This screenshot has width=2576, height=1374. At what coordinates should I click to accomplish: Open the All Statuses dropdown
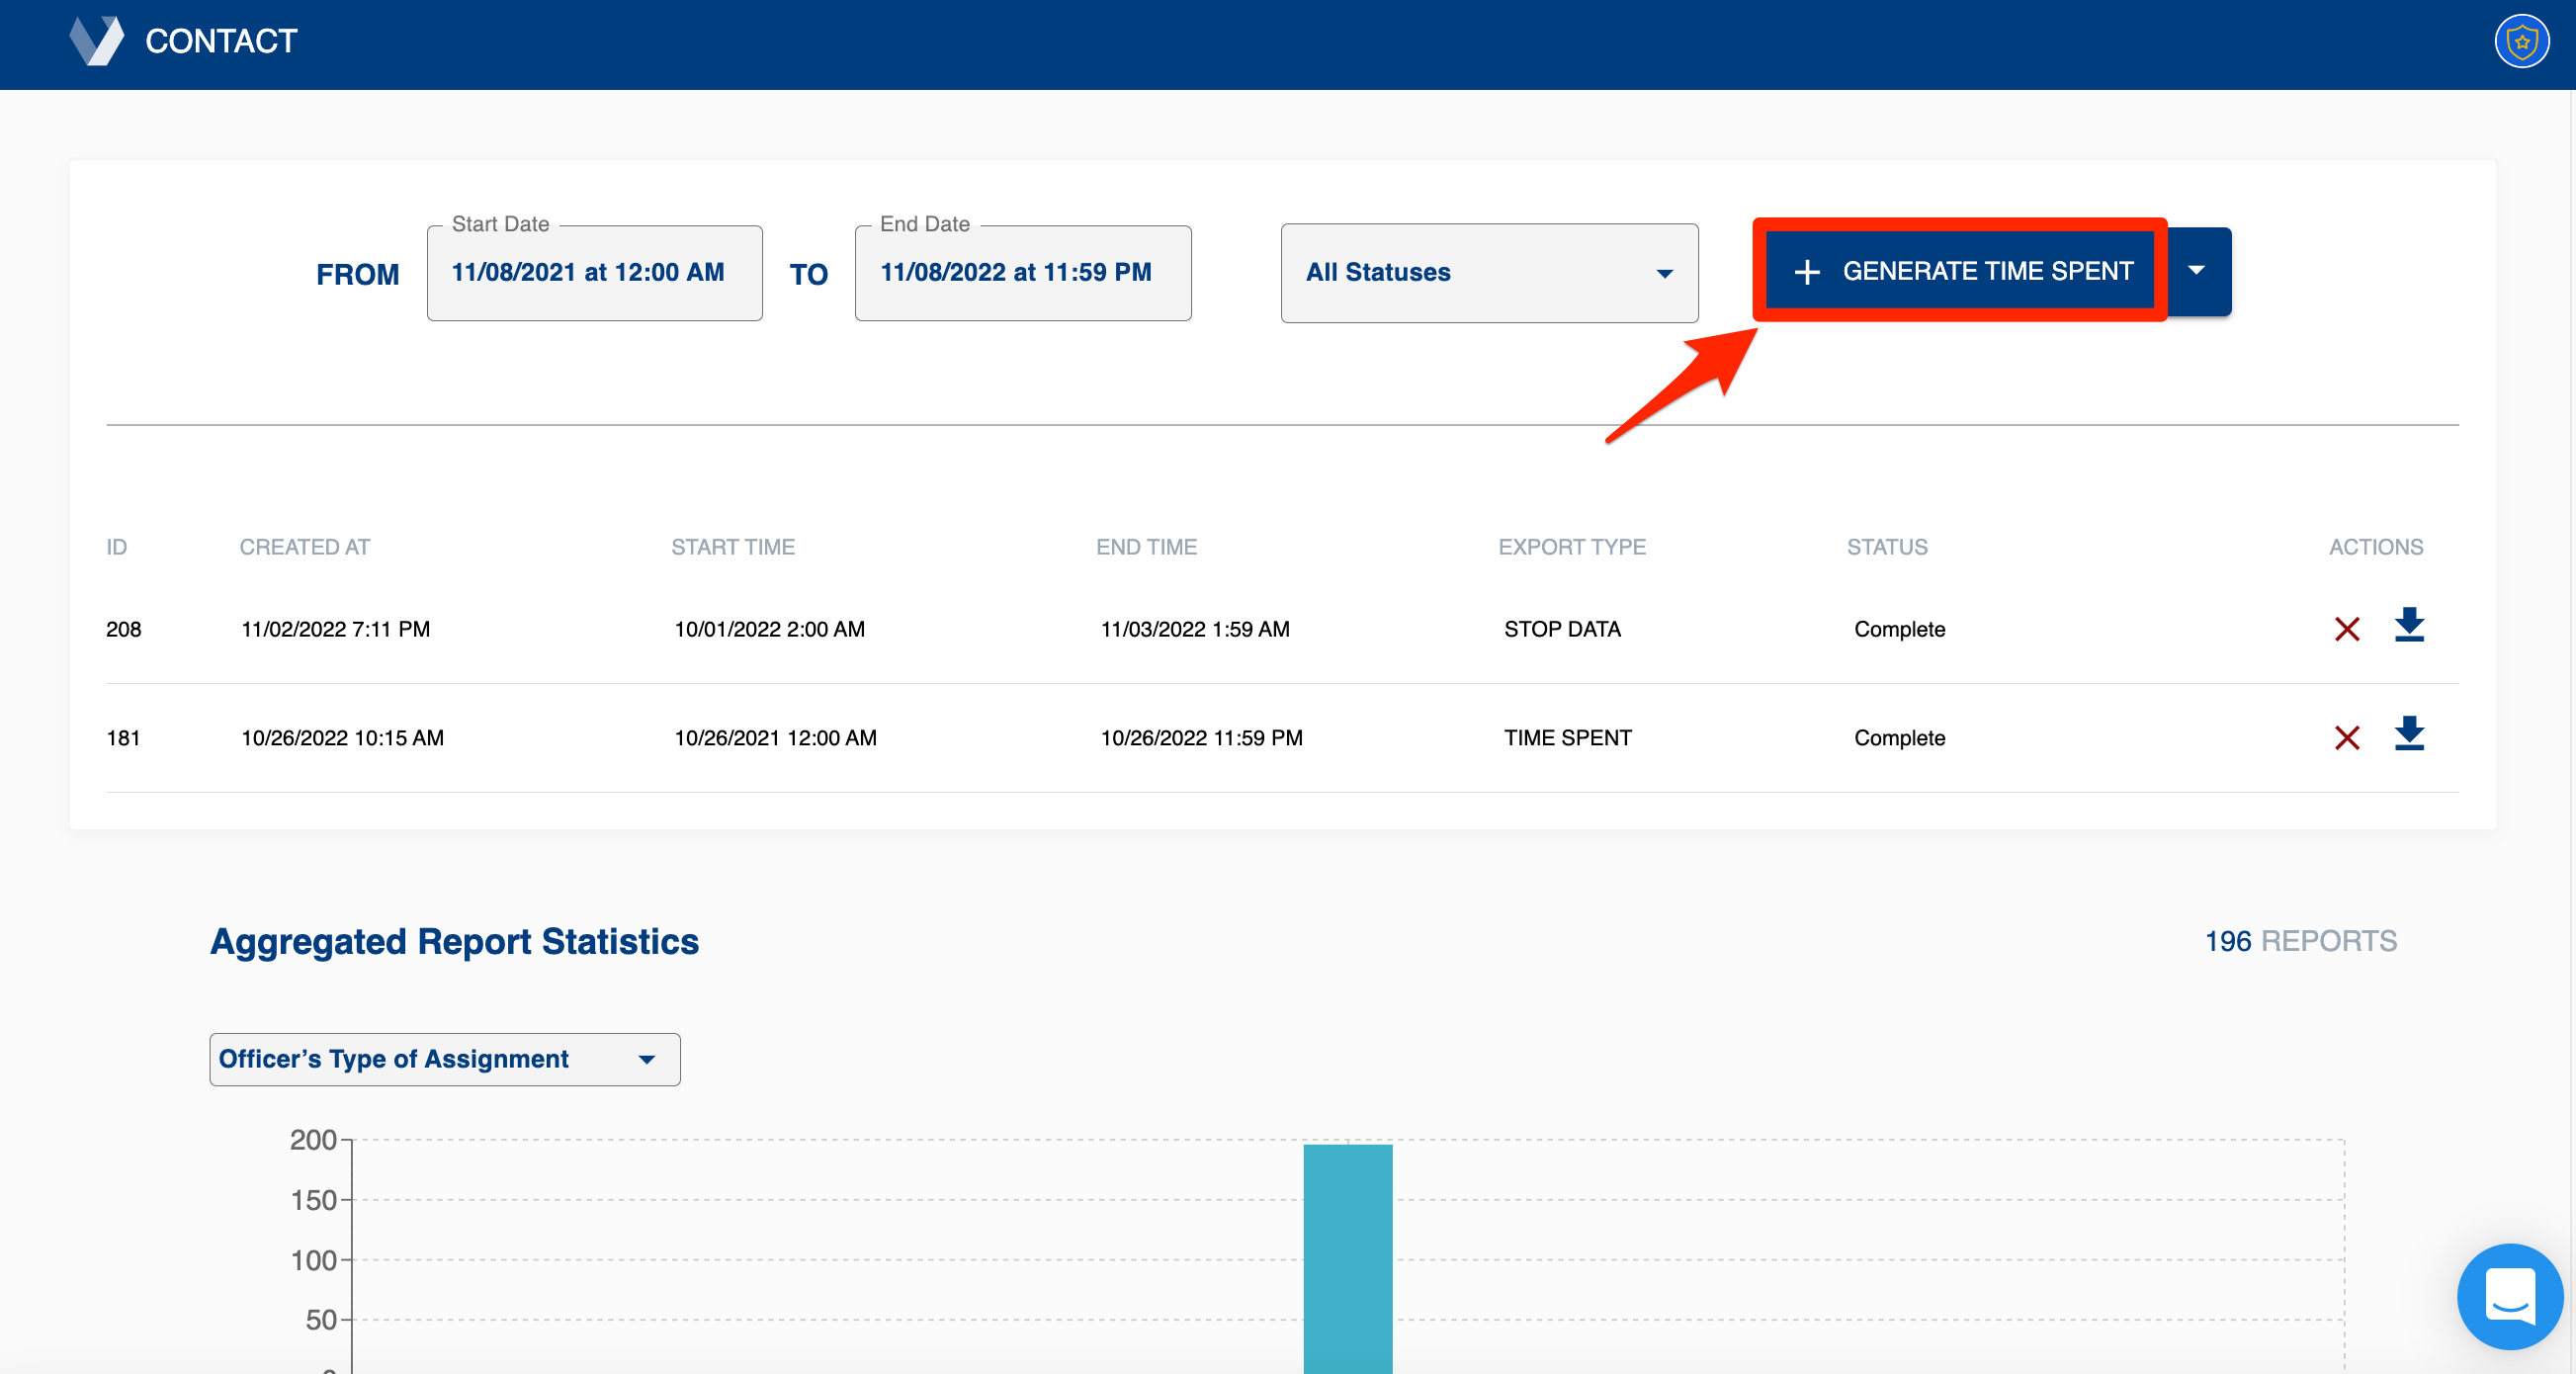1488,272
